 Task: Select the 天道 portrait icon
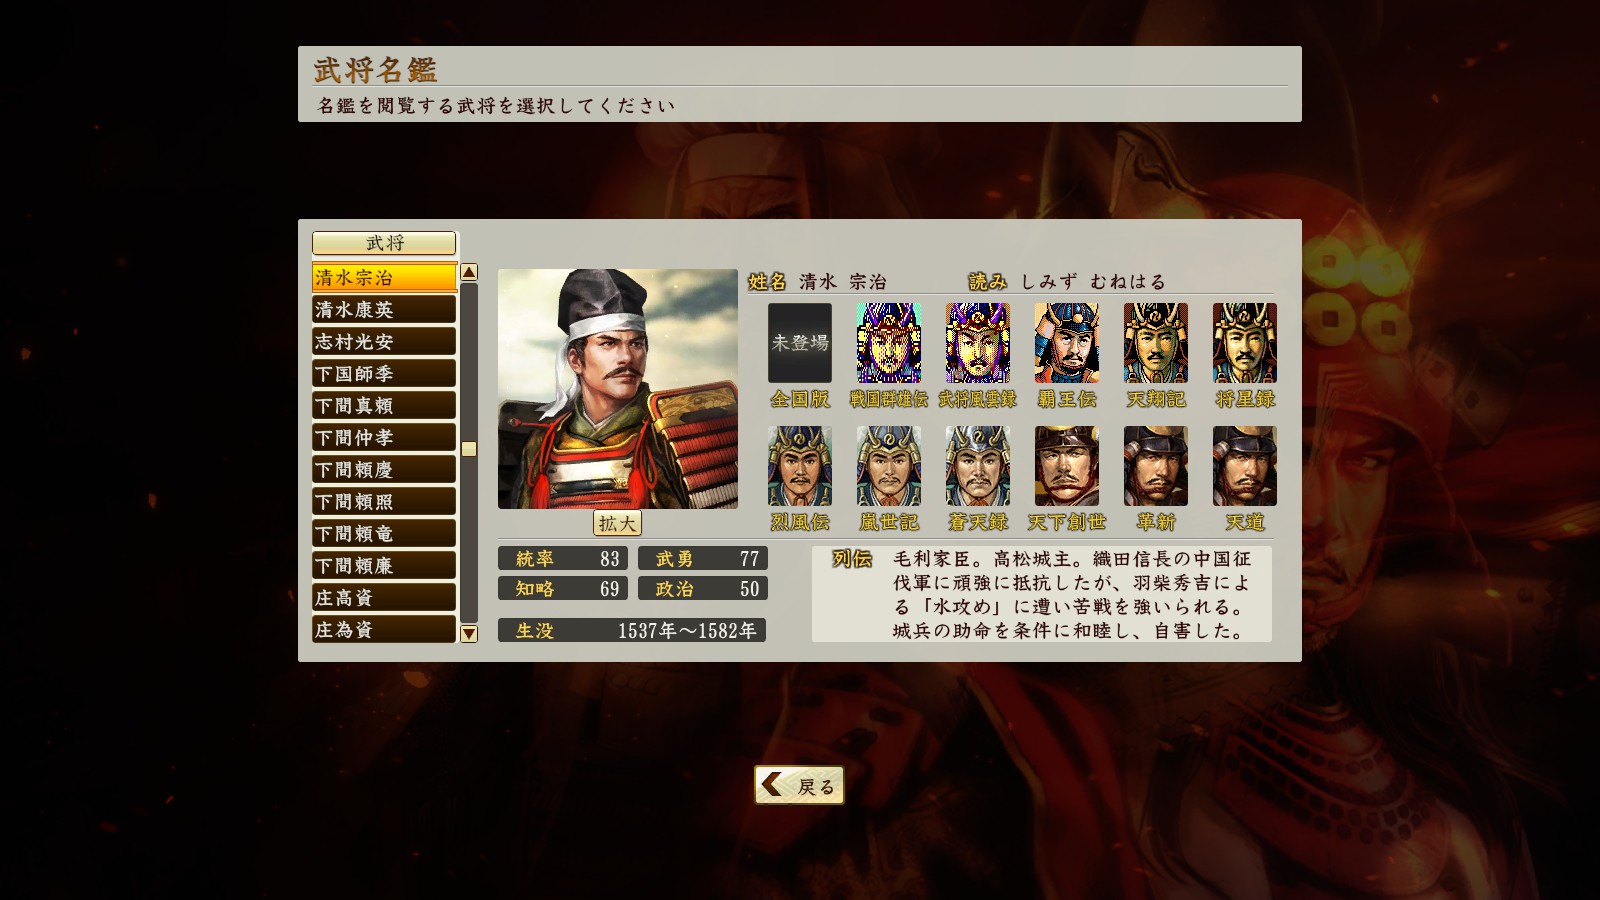coord(1245,466)
